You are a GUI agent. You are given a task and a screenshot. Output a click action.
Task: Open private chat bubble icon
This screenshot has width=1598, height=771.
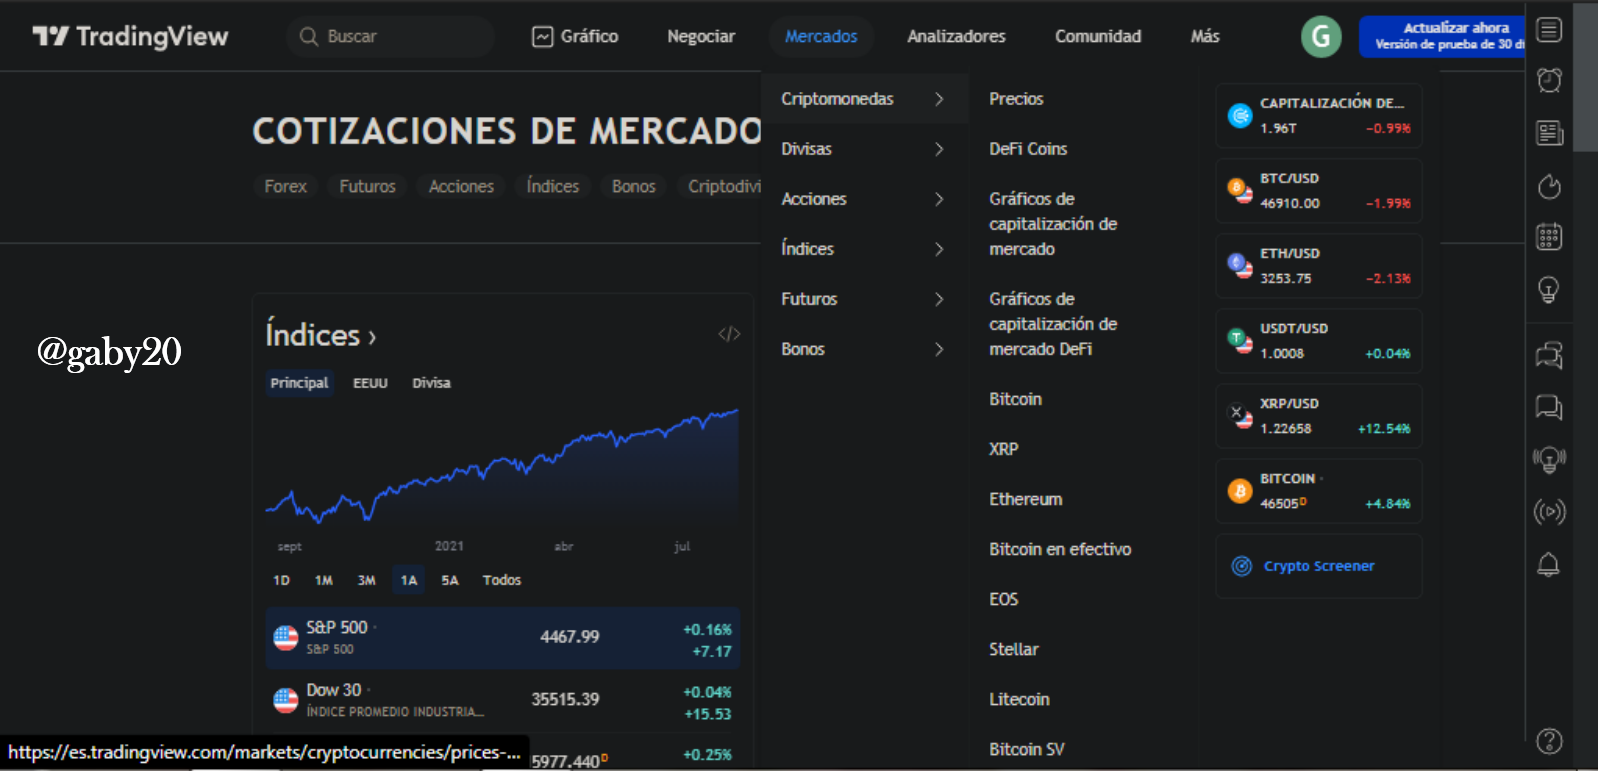click(1549, 407)
